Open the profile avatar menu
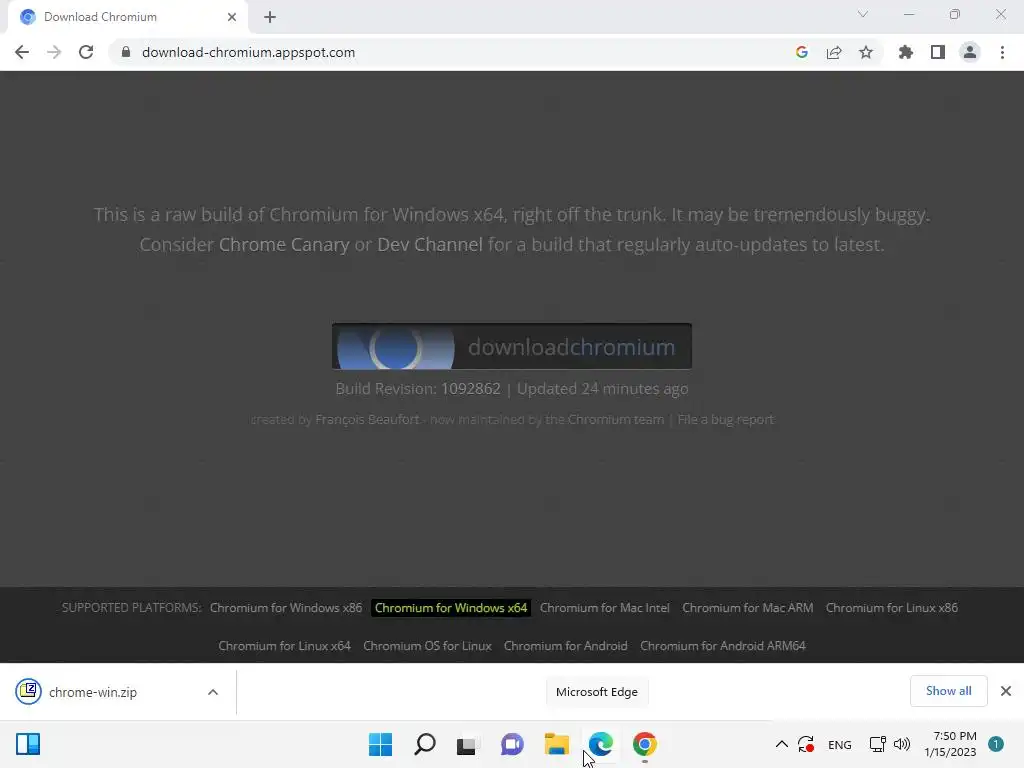1024x768 pixels. point(970,52)
